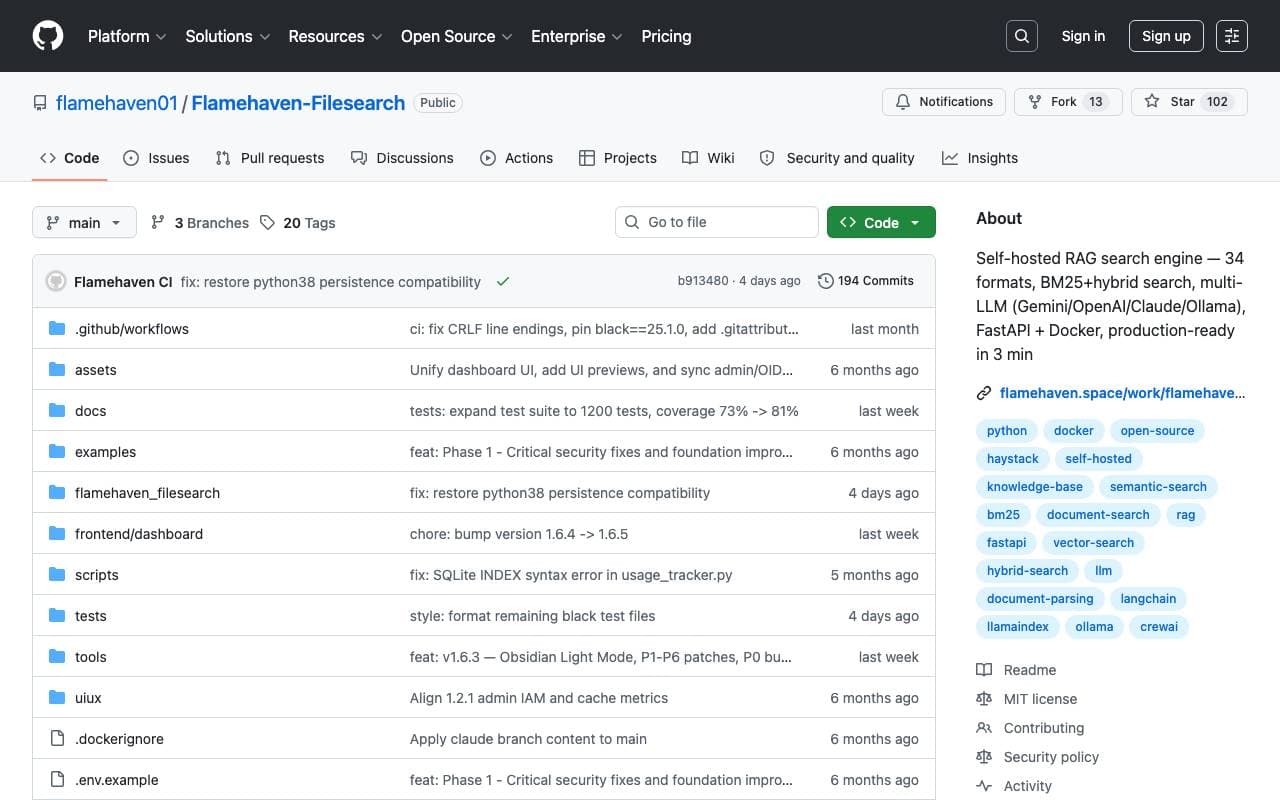This screenshot has height=800, width=1280.
Task: Click the Fork icon button
Action: (1068, 102)
